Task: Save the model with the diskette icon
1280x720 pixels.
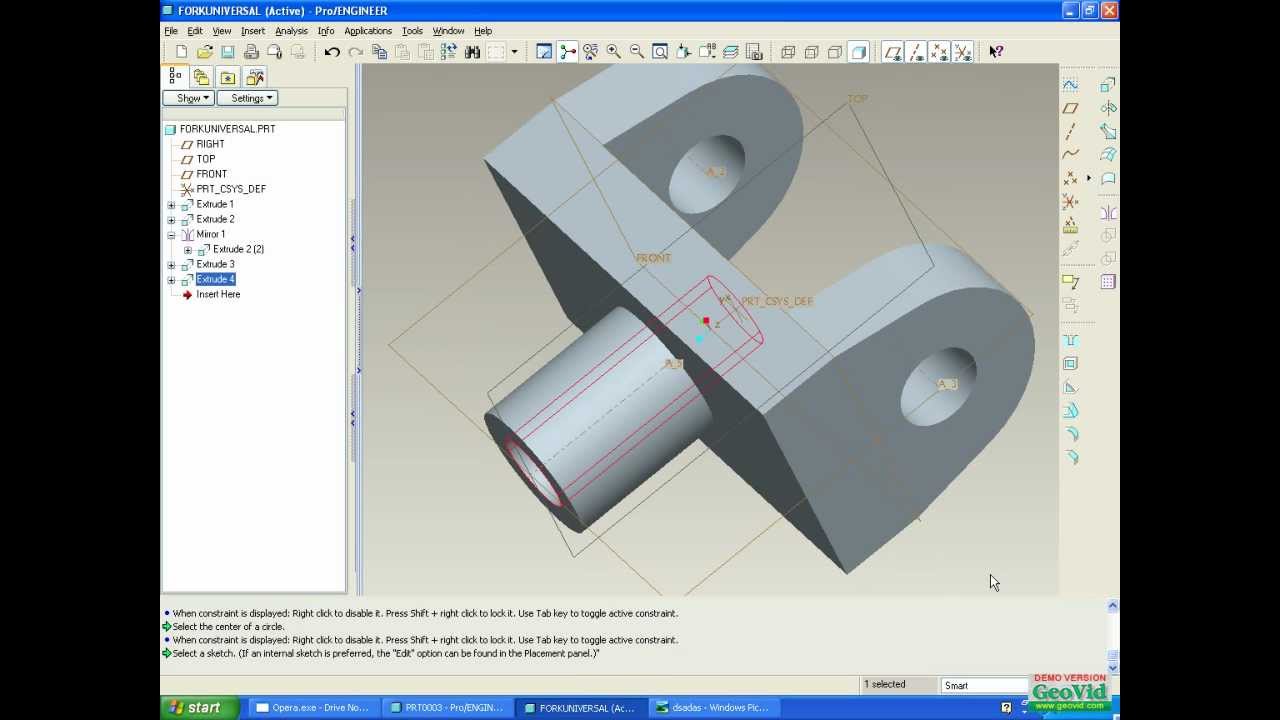Action: point(227,52)
